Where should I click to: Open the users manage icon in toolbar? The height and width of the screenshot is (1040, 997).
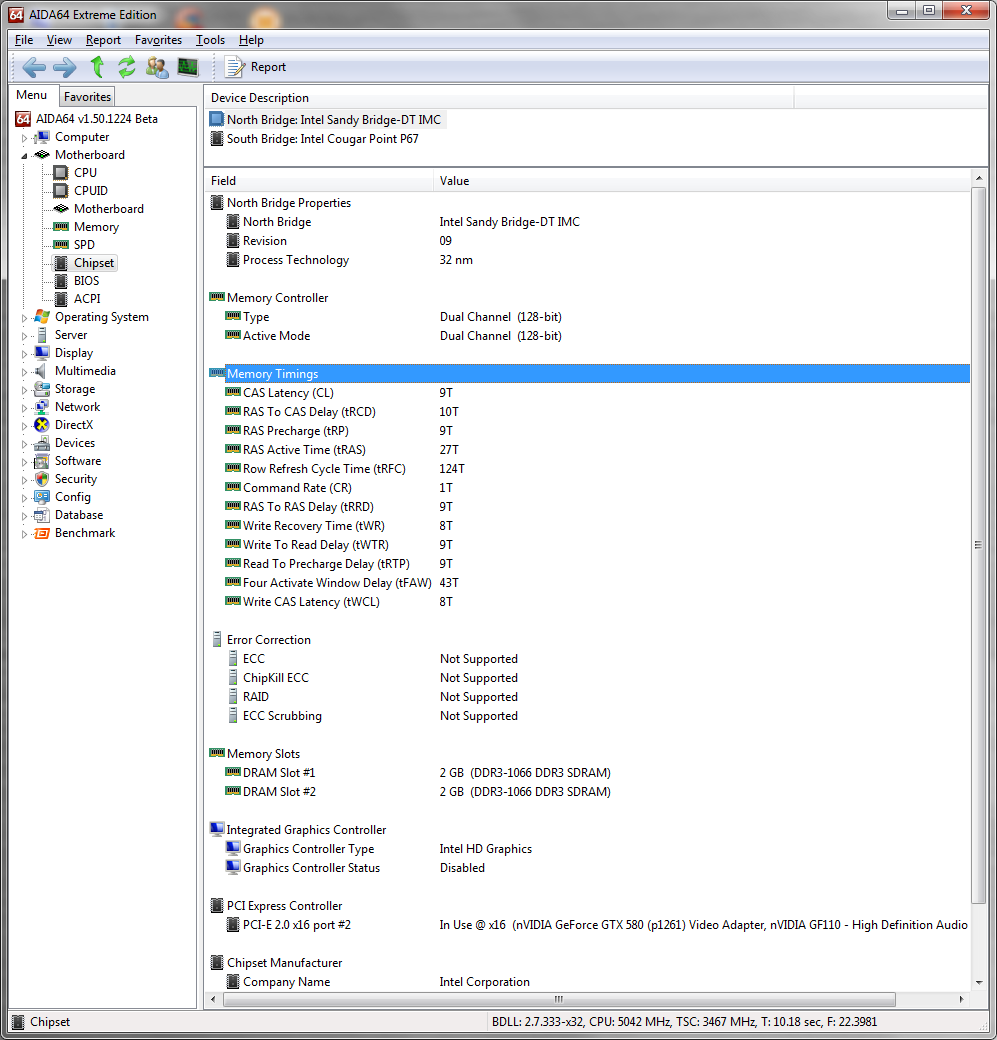coord(157,67)
